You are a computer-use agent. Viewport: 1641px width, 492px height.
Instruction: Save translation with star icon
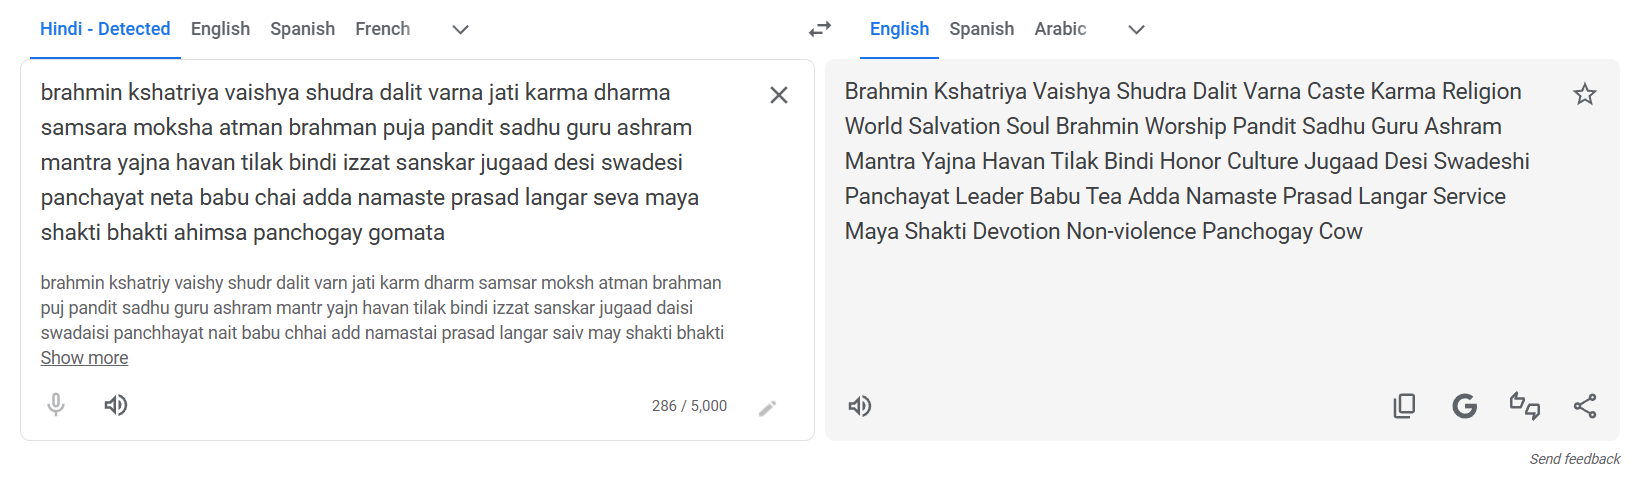[x=1585, y=95]
